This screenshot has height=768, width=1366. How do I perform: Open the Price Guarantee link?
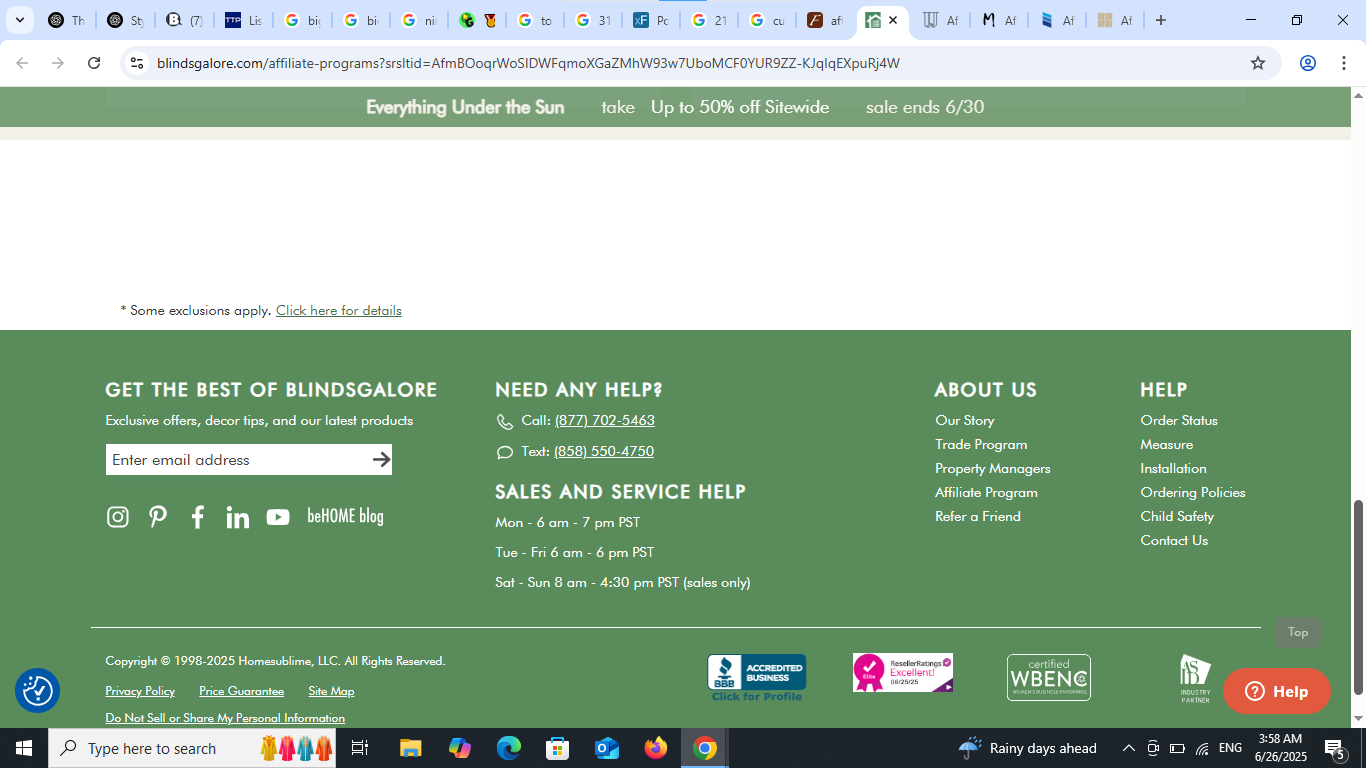point(241,691)
